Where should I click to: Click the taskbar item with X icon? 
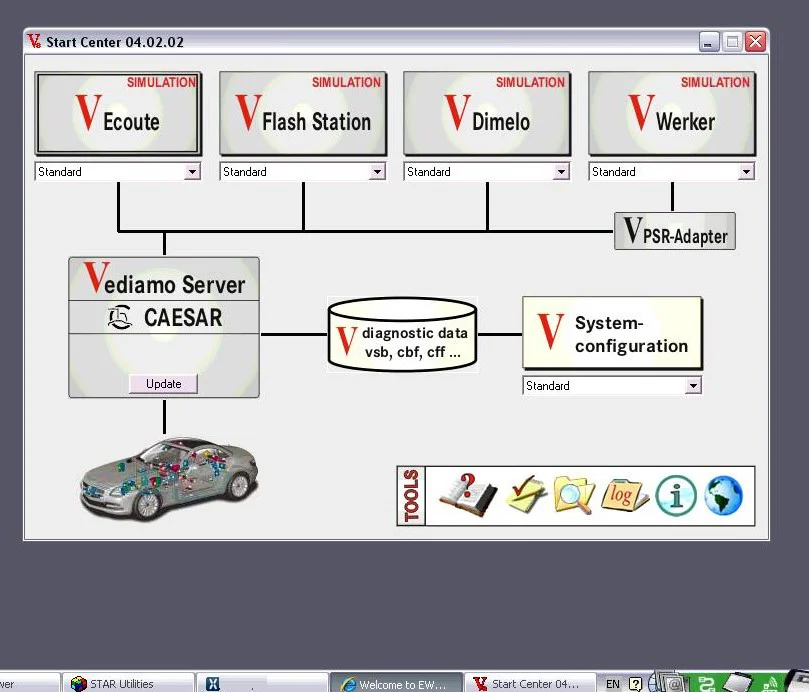coord(262,683)
